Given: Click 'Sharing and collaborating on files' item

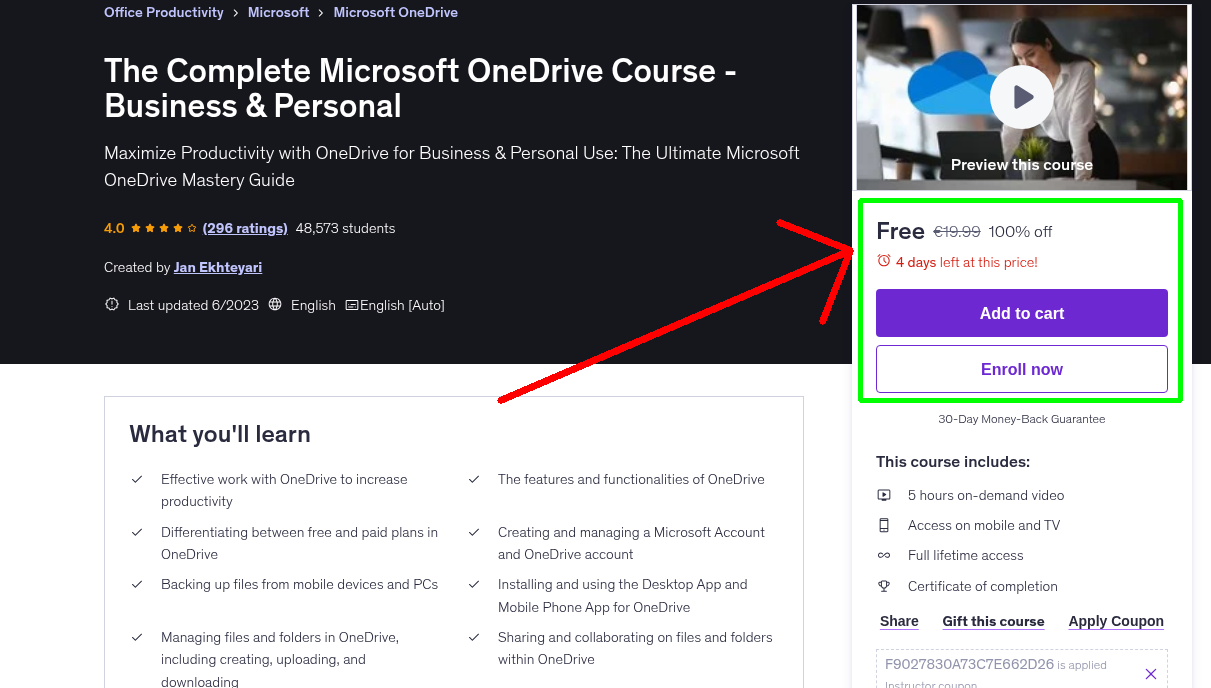Looking at the screenshot, I should tap(635, 648).
